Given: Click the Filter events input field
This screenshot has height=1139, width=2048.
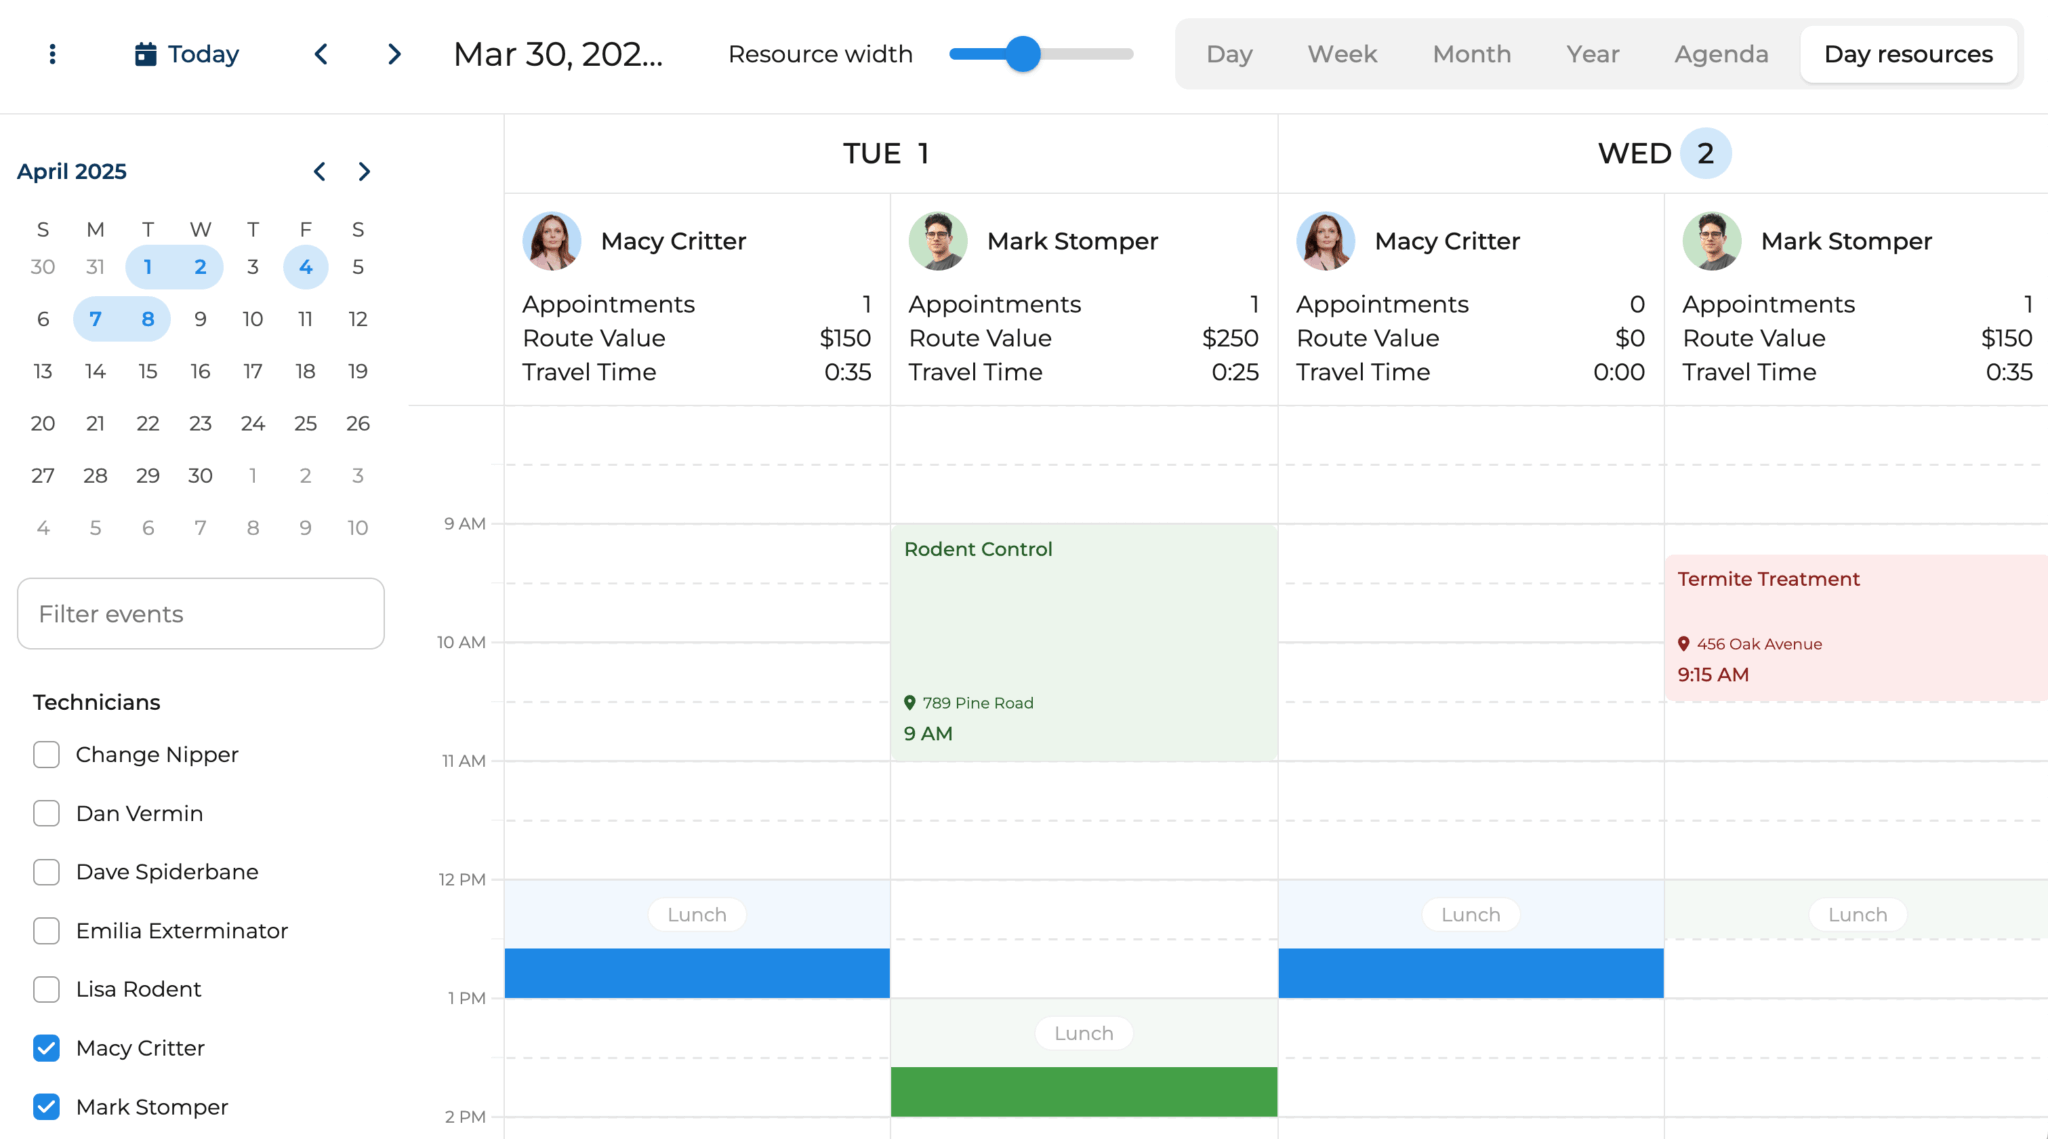Looking at the screenshot, I should click(x=201, y=614).
